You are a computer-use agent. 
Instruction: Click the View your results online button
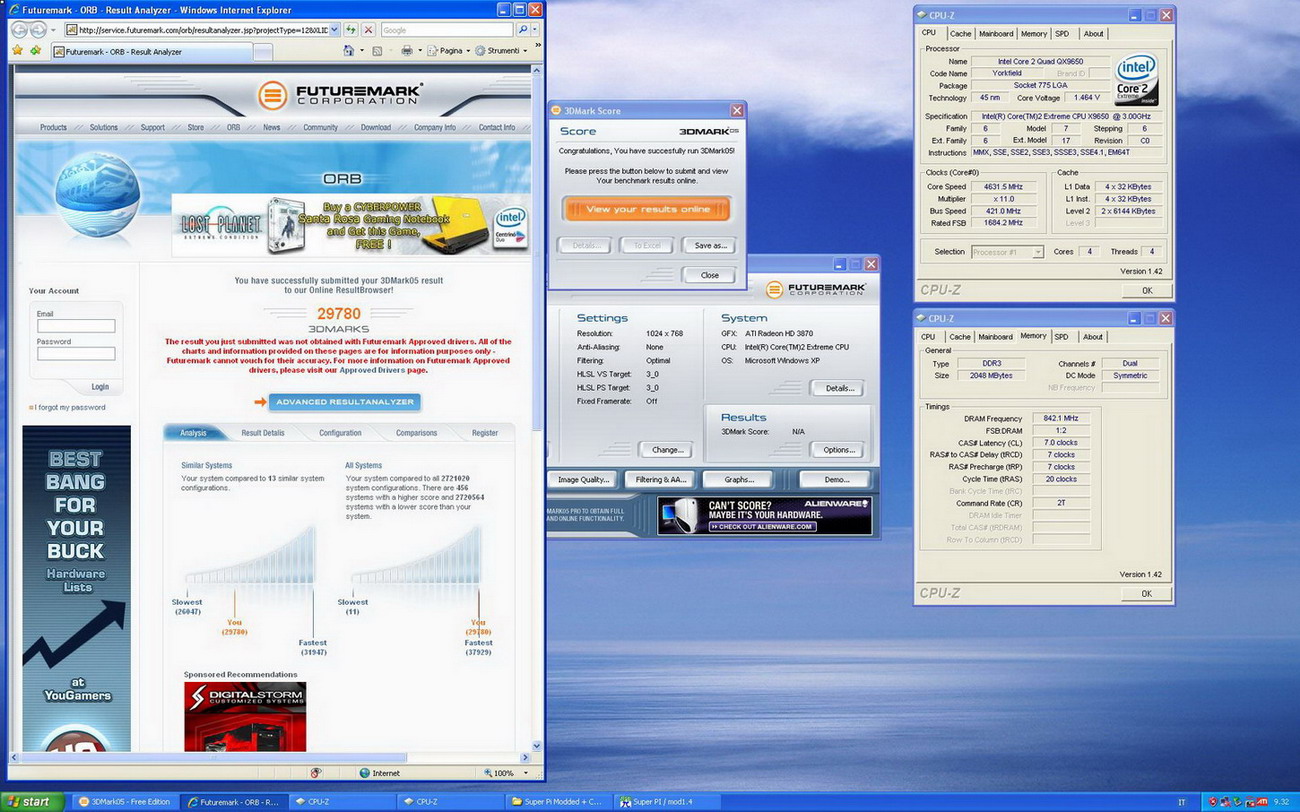647,209
